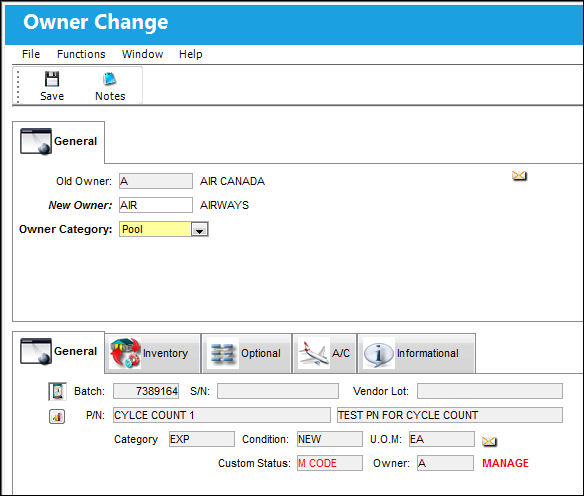
Task: Click the Condition field NEW
Action: [330, 439]
